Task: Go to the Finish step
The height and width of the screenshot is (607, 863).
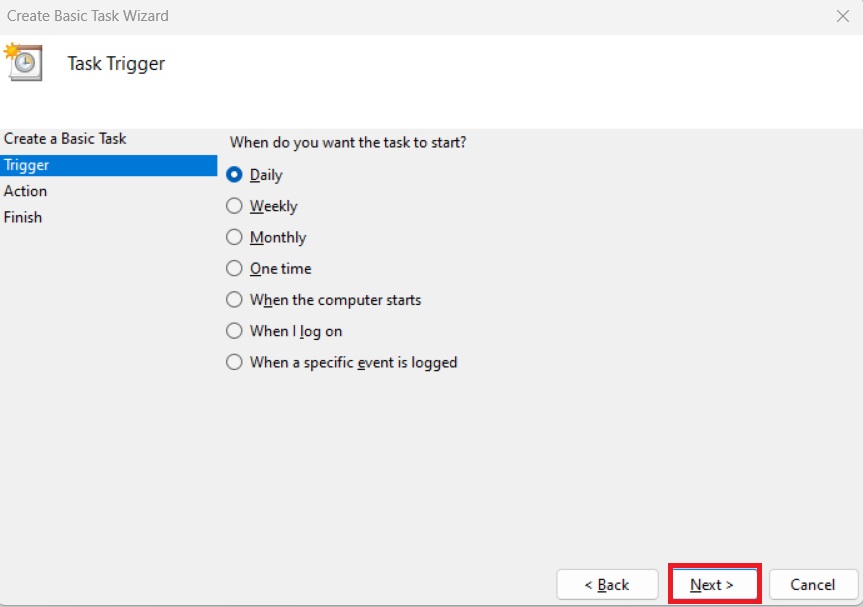Action: click(23, 217)
